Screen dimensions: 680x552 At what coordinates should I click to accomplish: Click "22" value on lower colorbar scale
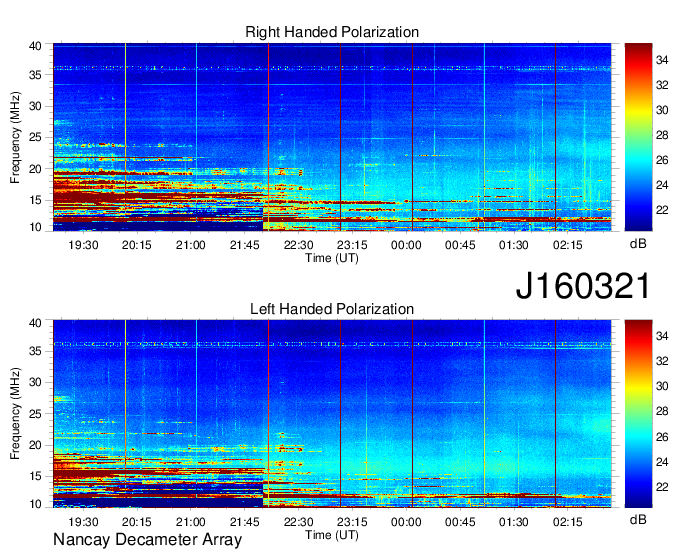662,487
